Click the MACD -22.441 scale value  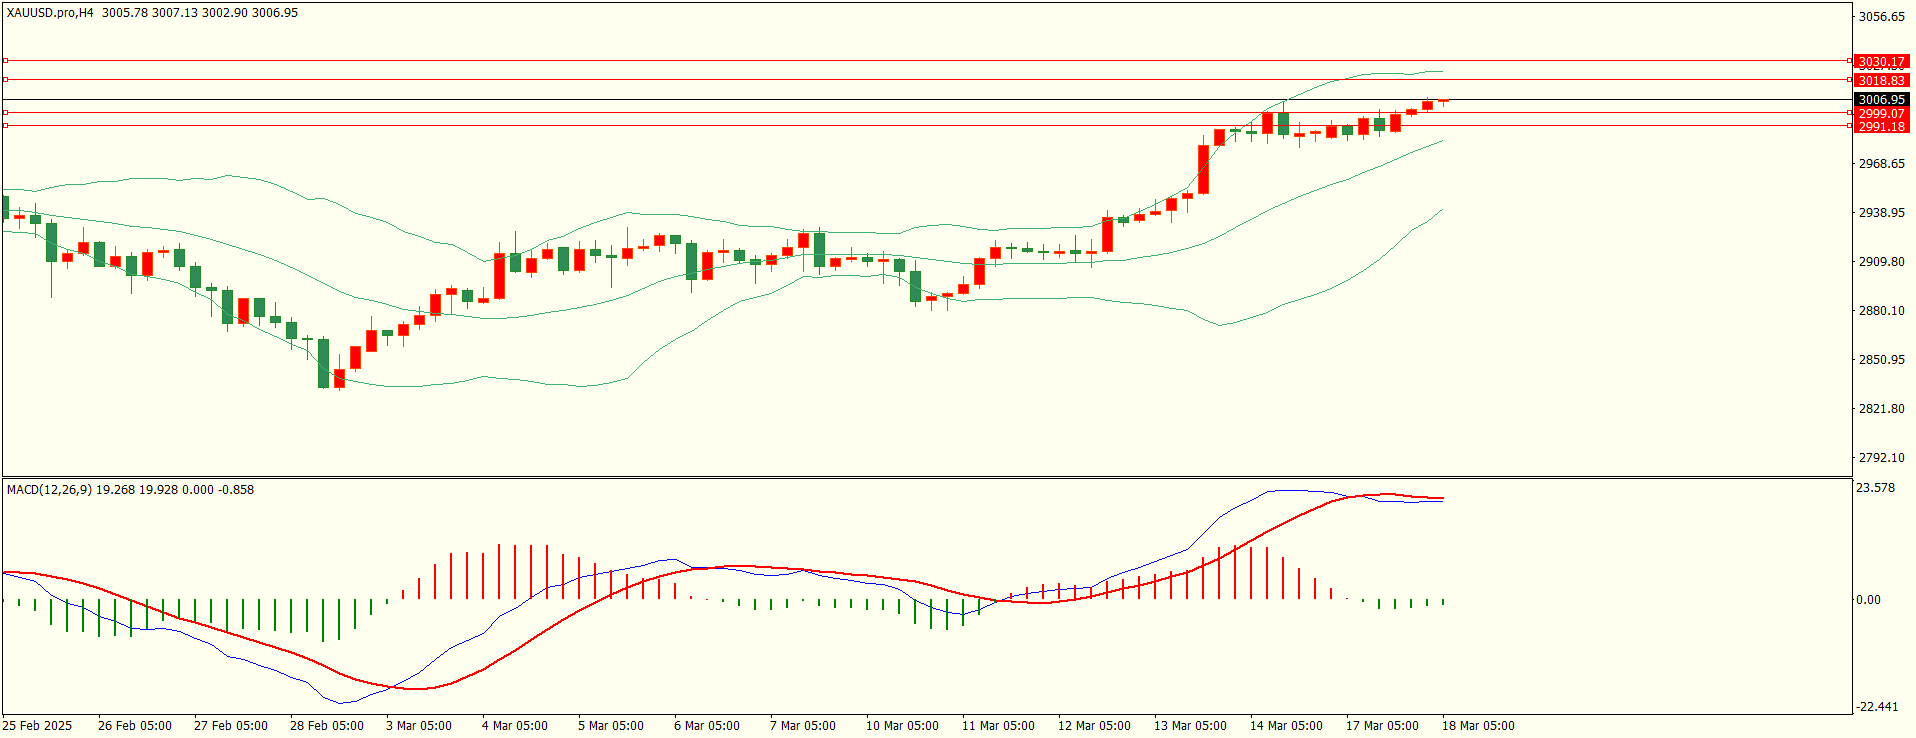(1877, 707)
